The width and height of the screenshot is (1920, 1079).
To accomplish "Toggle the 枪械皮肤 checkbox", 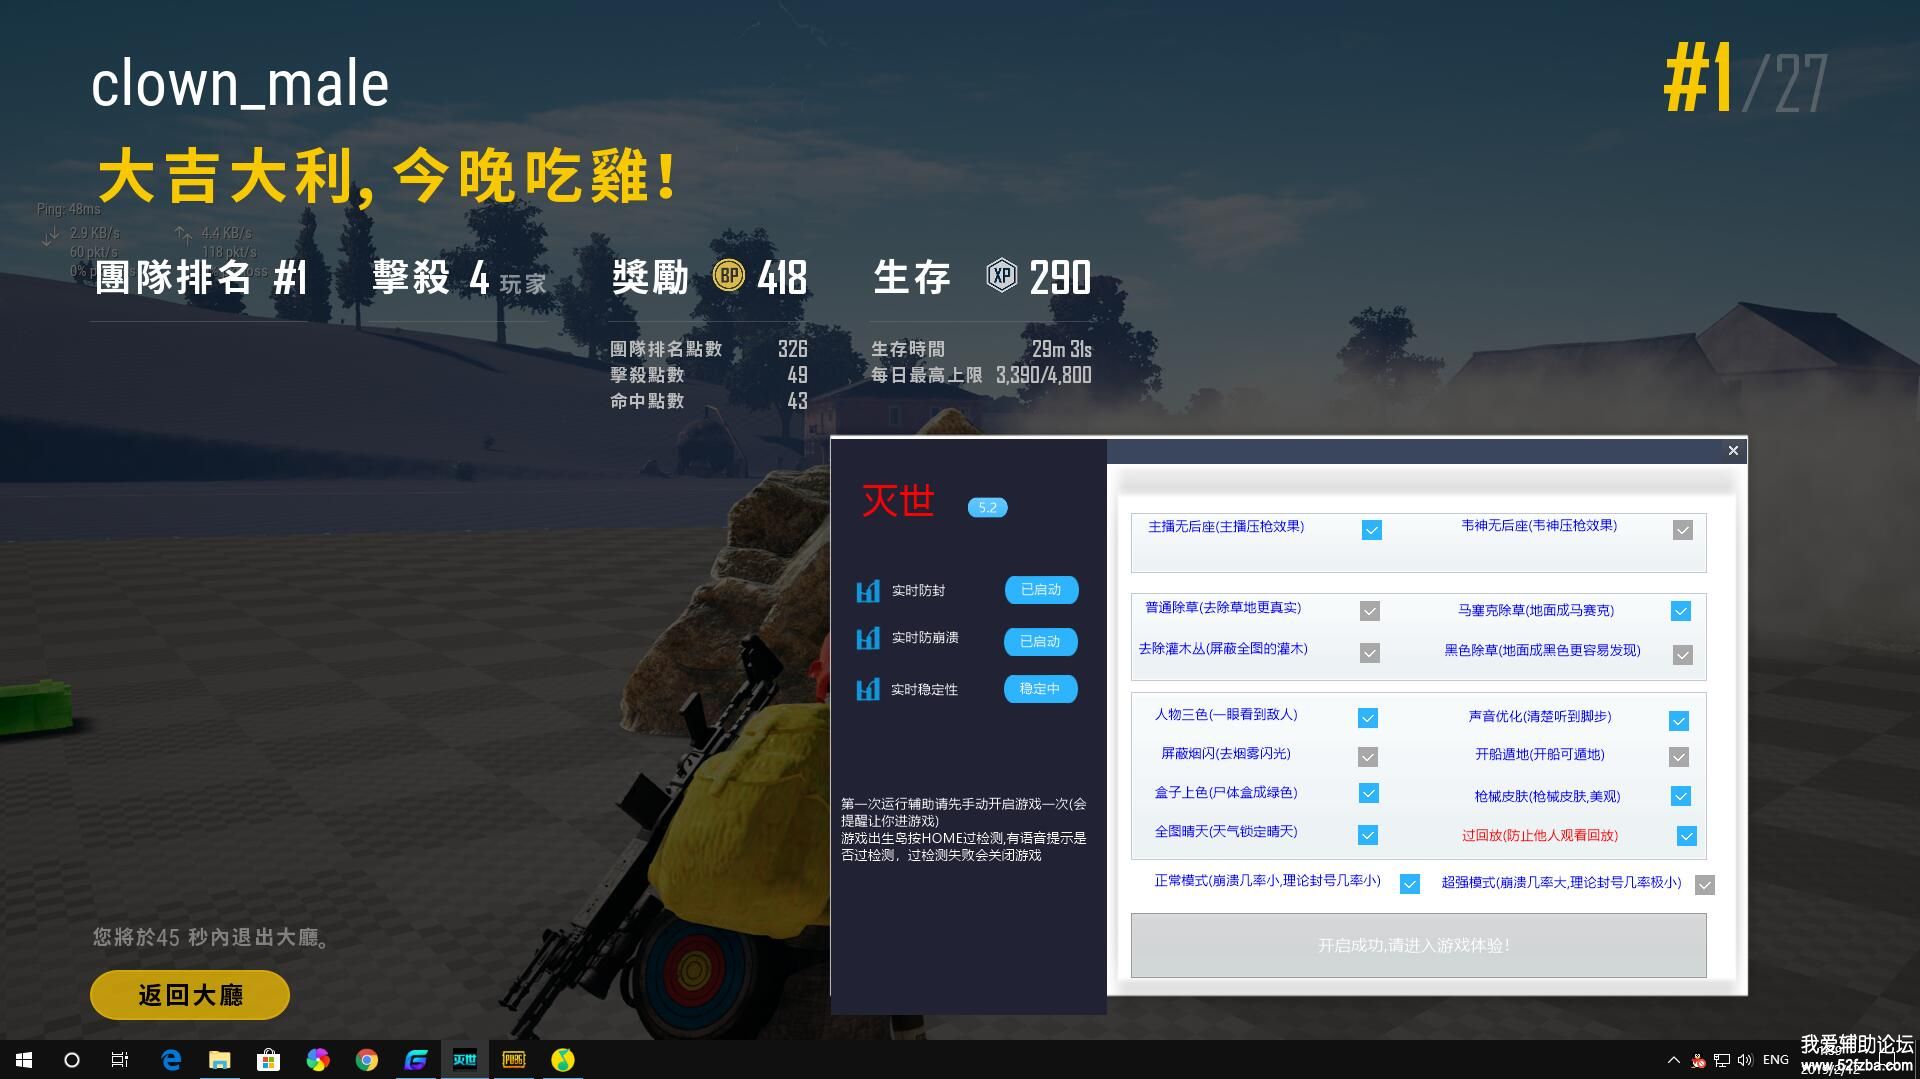I will click(1681, 796).
